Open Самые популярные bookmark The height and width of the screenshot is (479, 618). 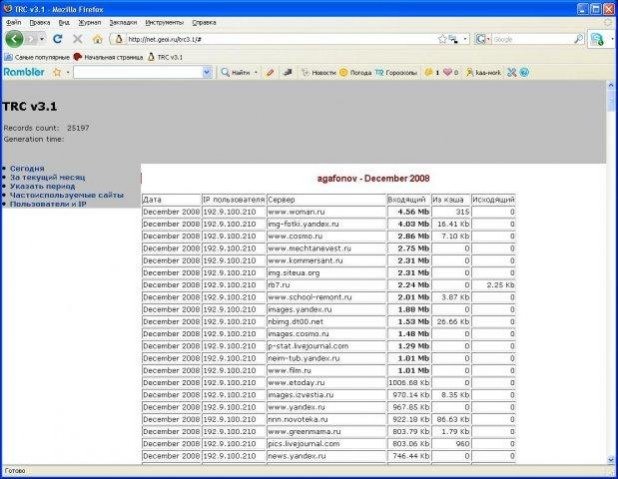point(37,57)
